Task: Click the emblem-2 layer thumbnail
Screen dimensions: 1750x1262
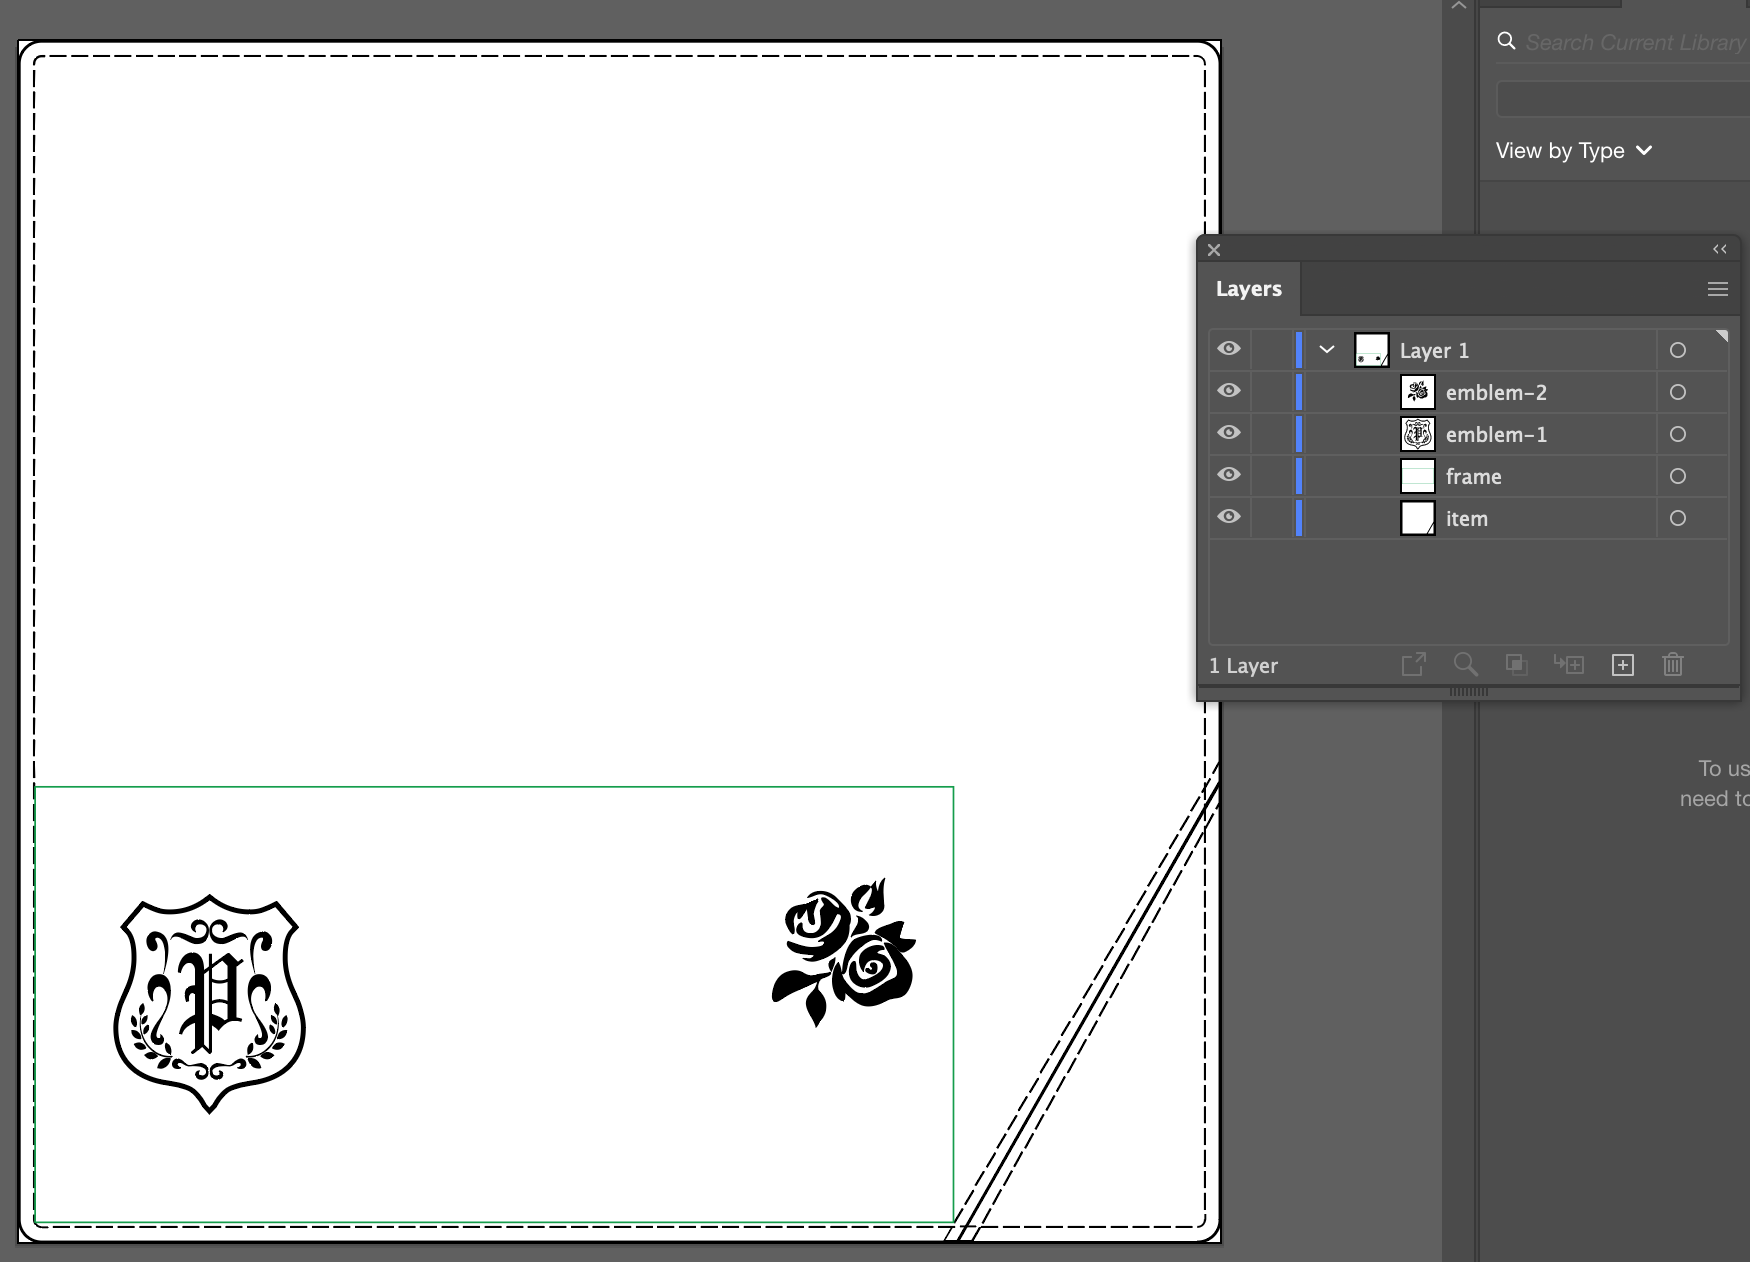Action: pos(1417,392)
